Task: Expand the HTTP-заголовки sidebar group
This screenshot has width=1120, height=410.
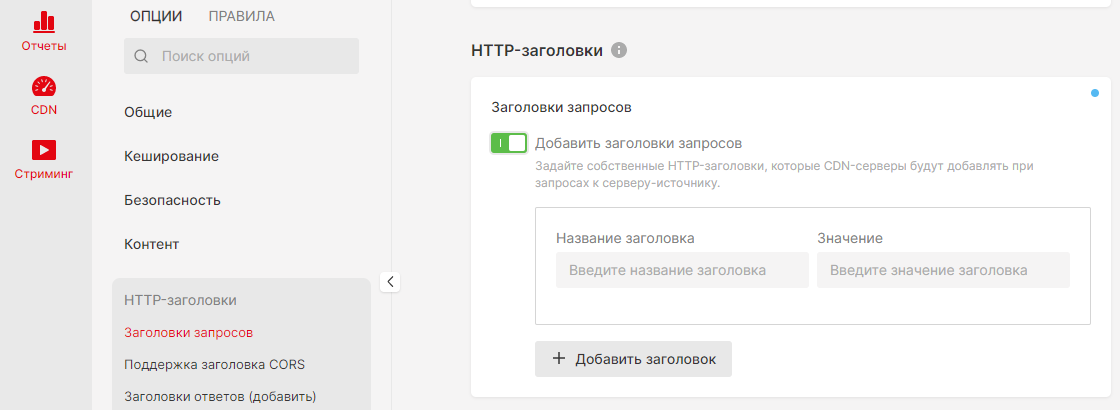Action: click(x=180, y=299)
